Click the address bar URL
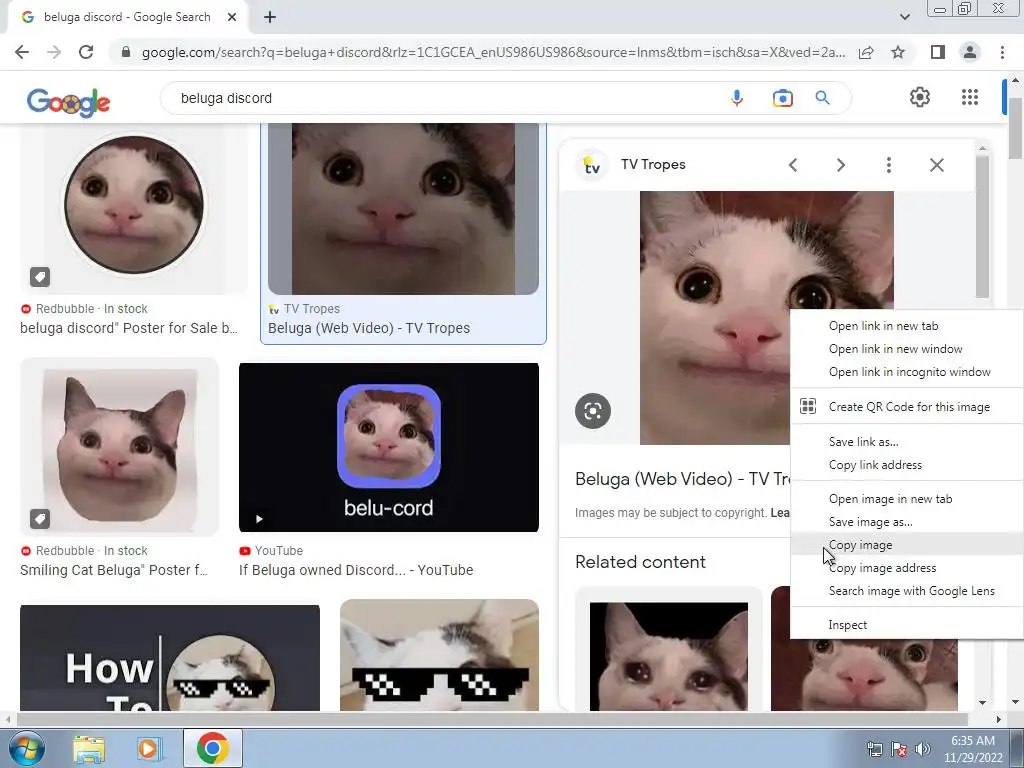Screen dimensions: 1024x768 pyautogui.click(x=493, y=52)
